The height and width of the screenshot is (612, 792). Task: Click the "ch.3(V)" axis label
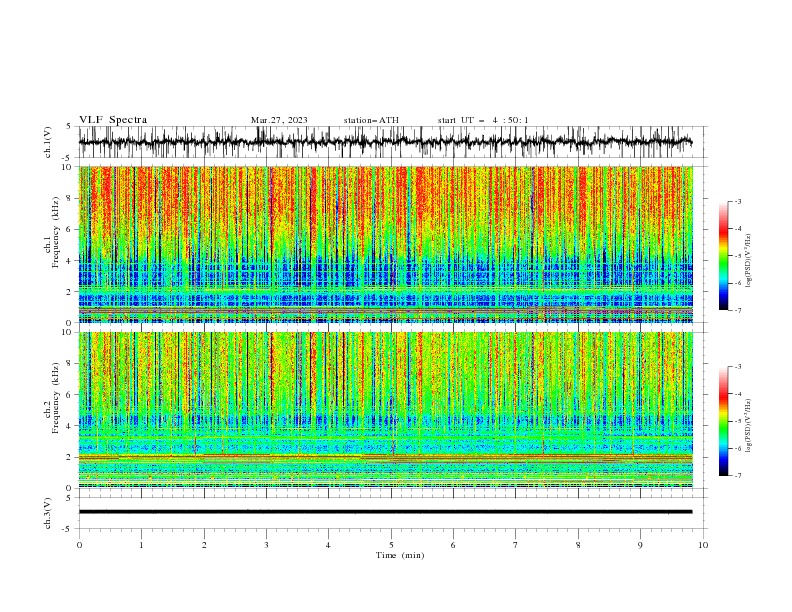tap(48, 513)
